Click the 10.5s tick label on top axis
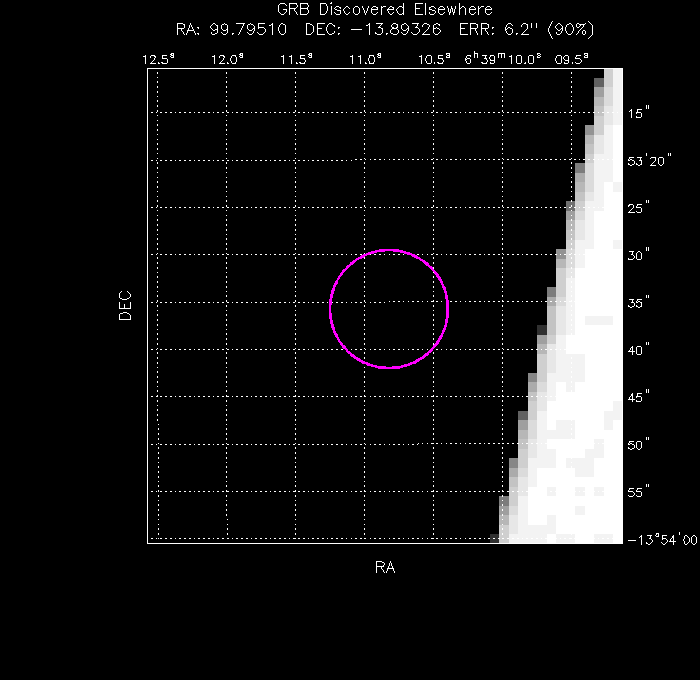The height and width of the screenshot is (680, 700). coord(434,59)
